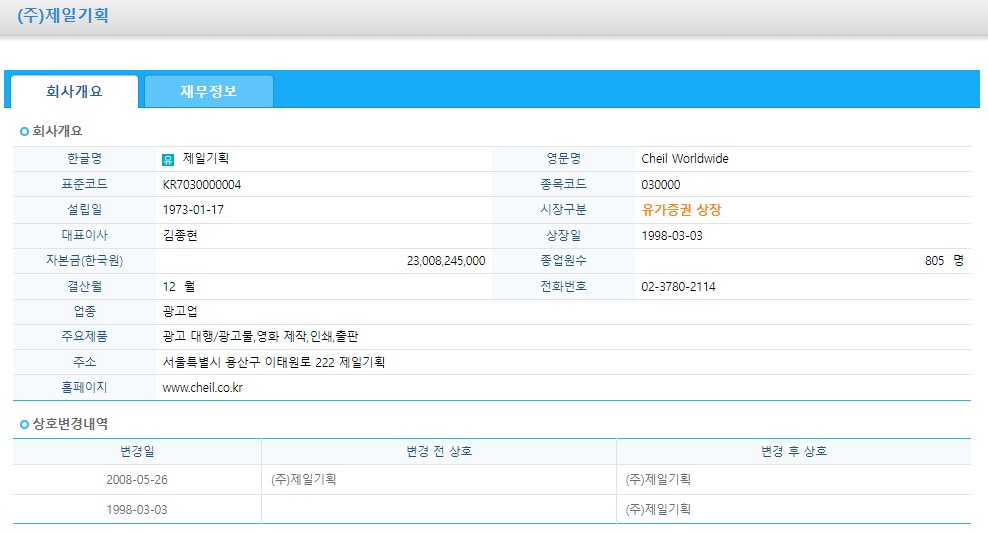Click the 표준코드 row label
Image resolution: width=988 pixels, height=534 pixels.
point(84,184)
